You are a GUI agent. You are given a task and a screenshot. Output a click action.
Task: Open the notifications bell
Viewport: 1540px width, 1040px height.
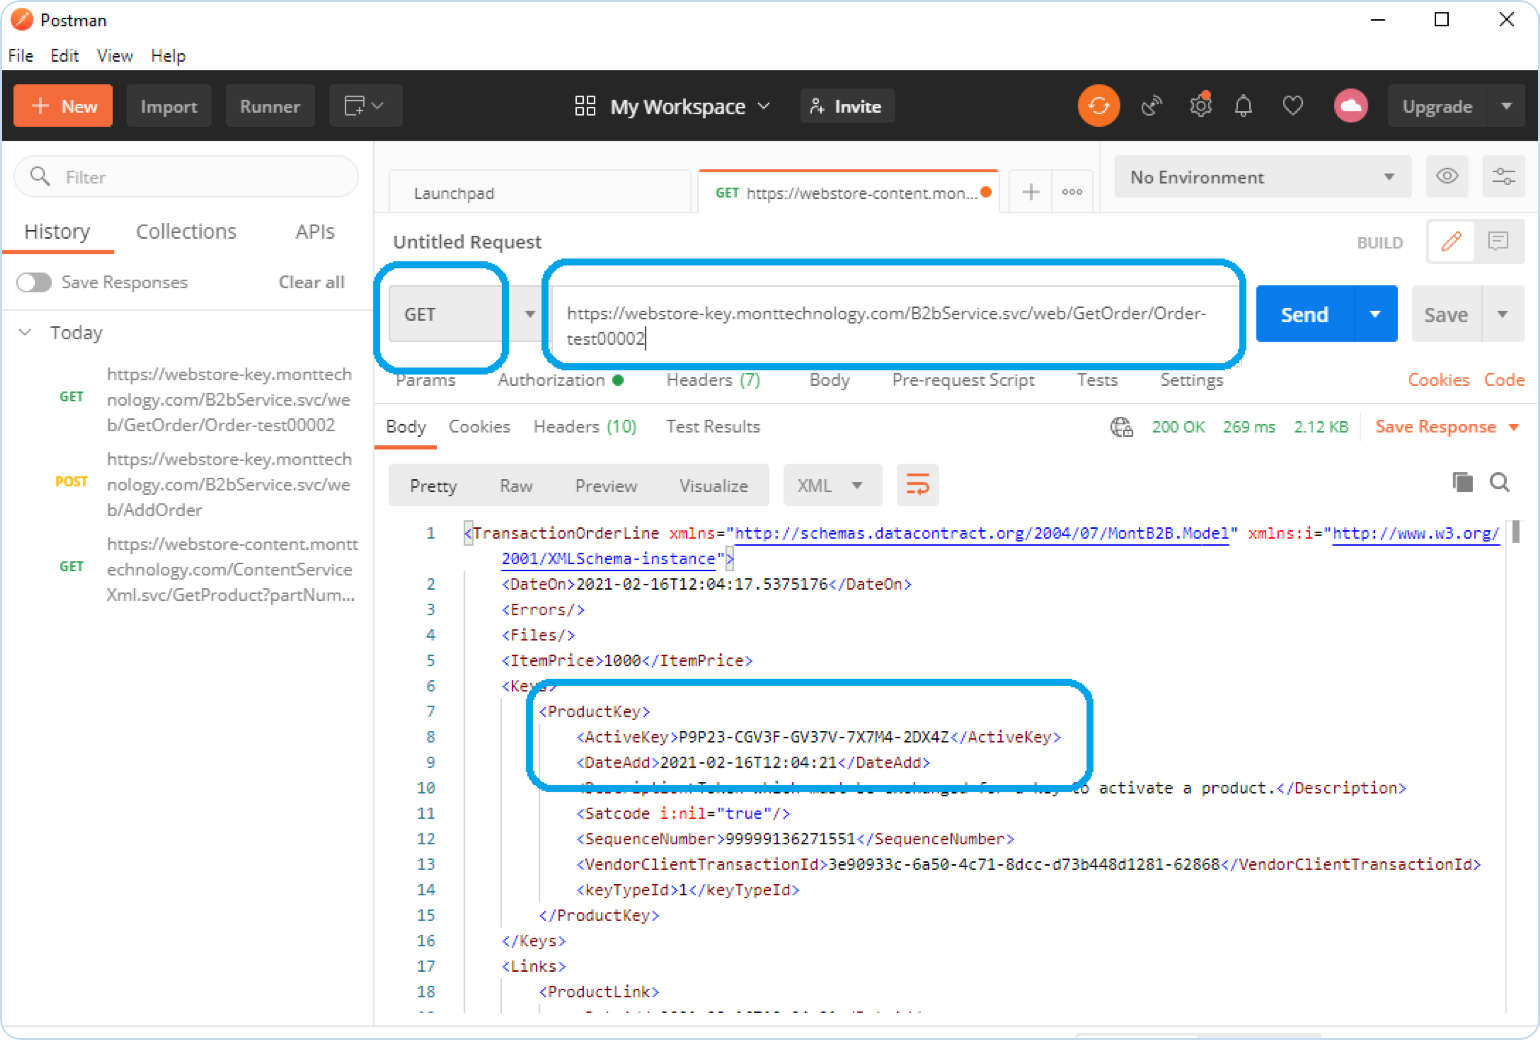[1243, 106]
